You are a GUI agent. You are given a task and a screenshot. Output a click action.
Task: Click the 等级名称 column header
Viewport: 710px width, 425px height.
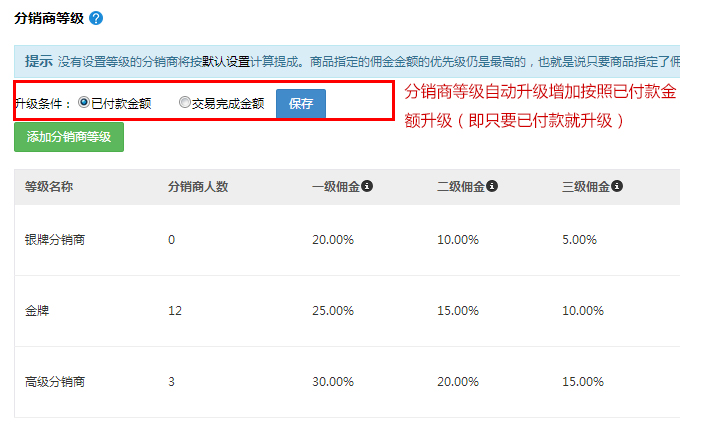click(x=49, y=186)
